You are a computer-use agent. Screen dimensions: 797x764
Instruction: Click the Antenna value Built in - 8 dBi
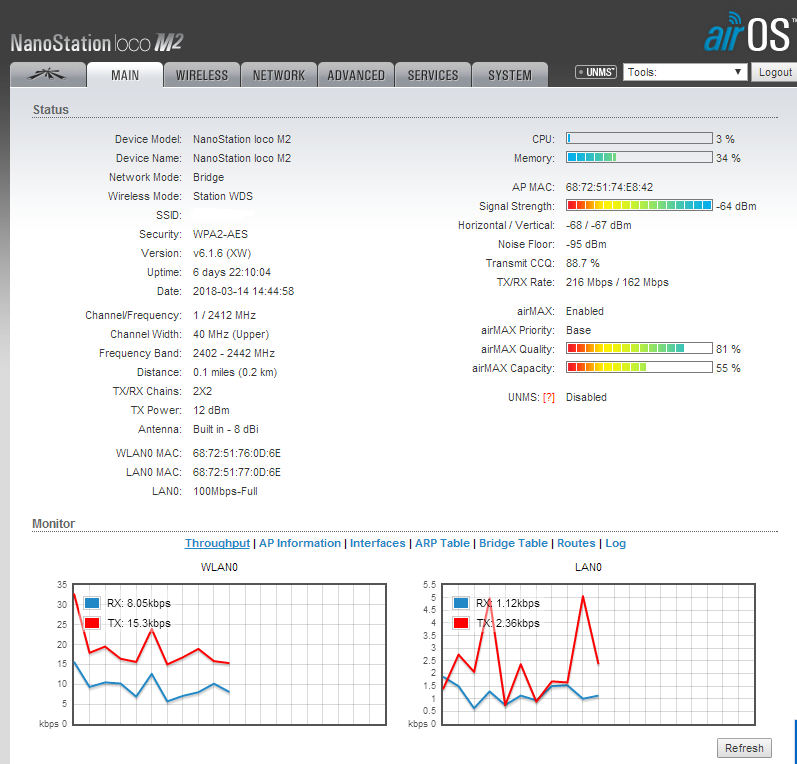coord(226,429)
